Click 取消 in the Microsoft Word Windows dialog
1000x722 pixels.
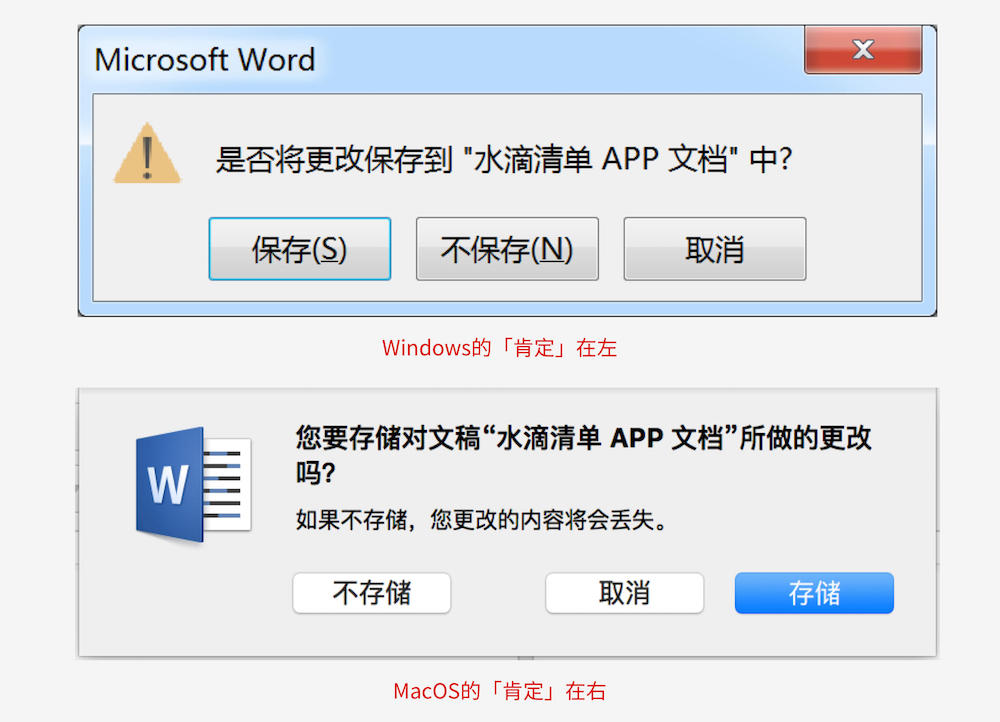[714, 249]
